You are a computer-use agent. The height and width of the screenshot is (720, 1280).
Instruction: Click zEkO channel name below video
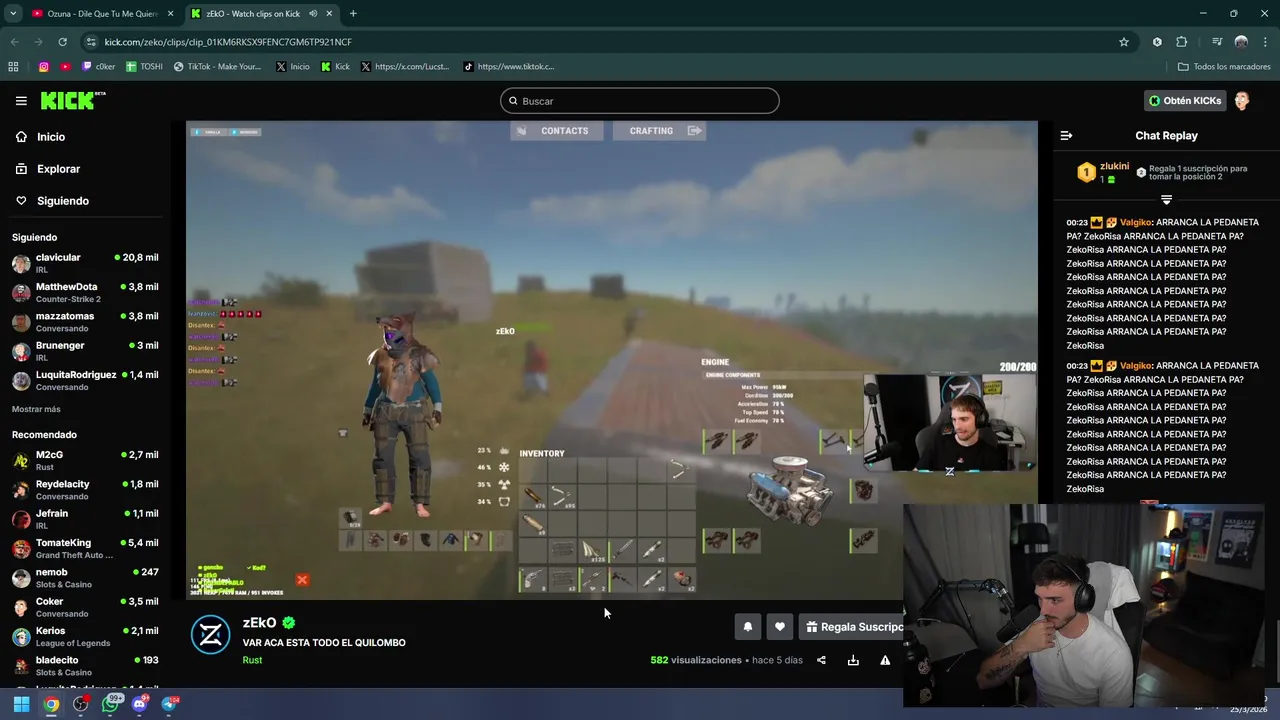259,622
